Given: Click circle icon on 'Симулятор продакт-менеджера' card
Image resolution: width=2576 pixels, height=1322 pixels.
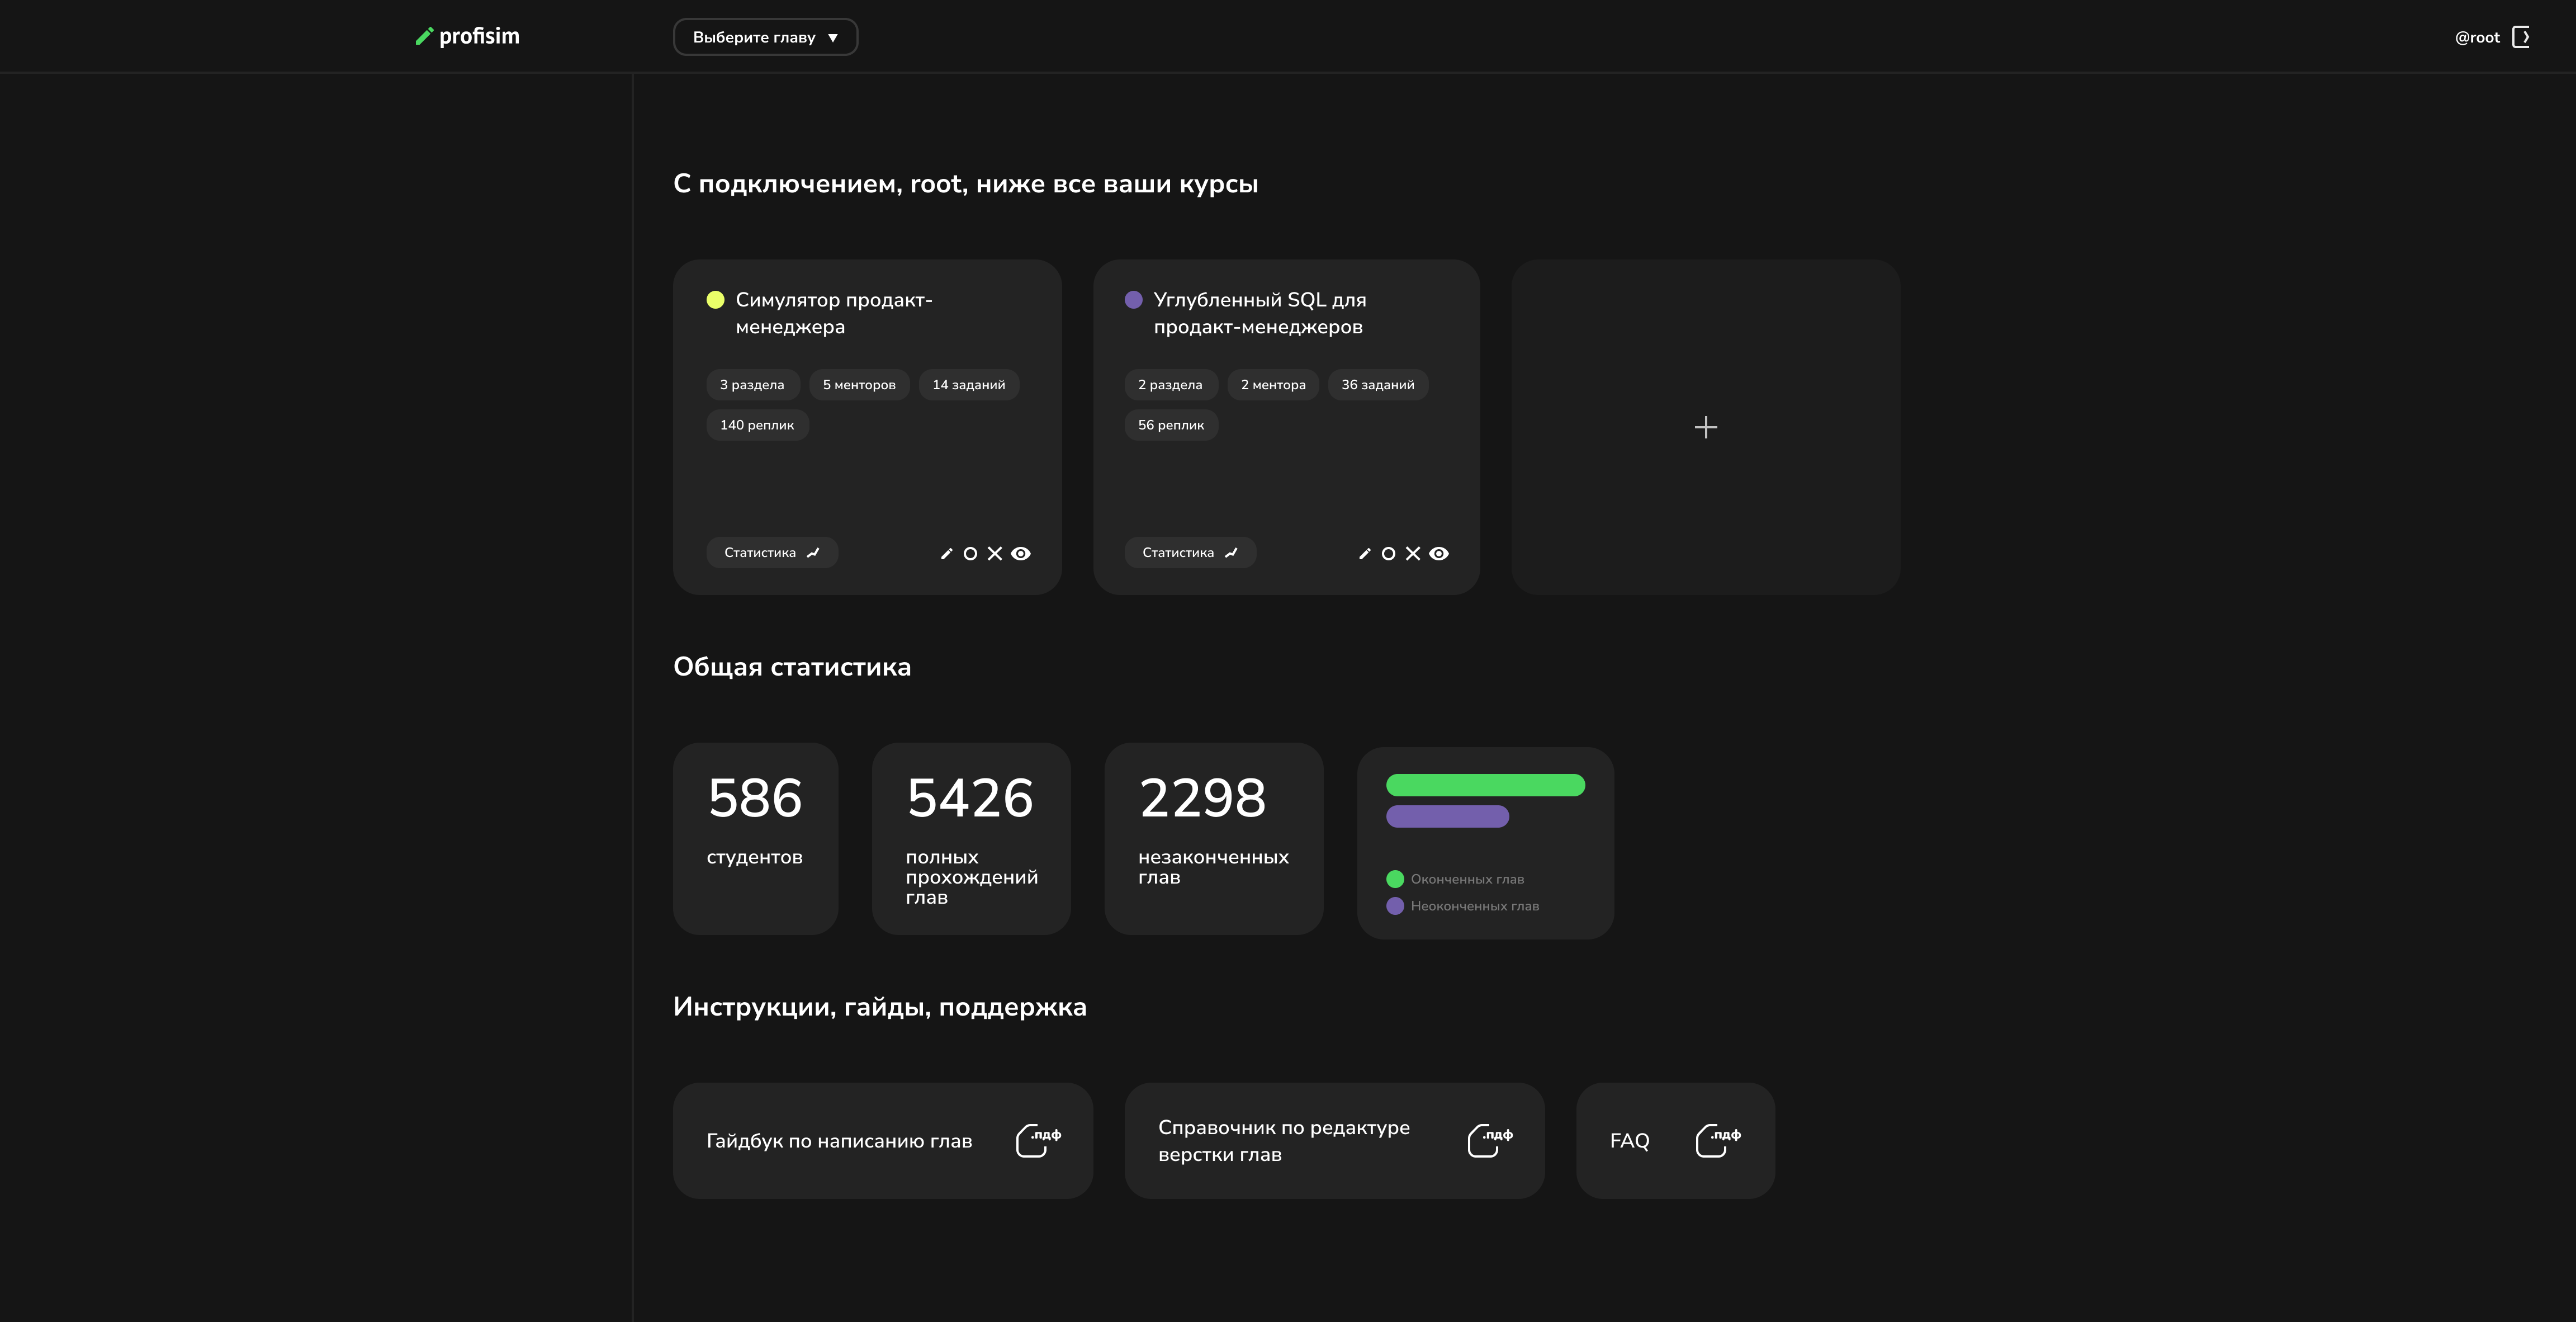Looking at the screenshot, I should pos(970,553).
